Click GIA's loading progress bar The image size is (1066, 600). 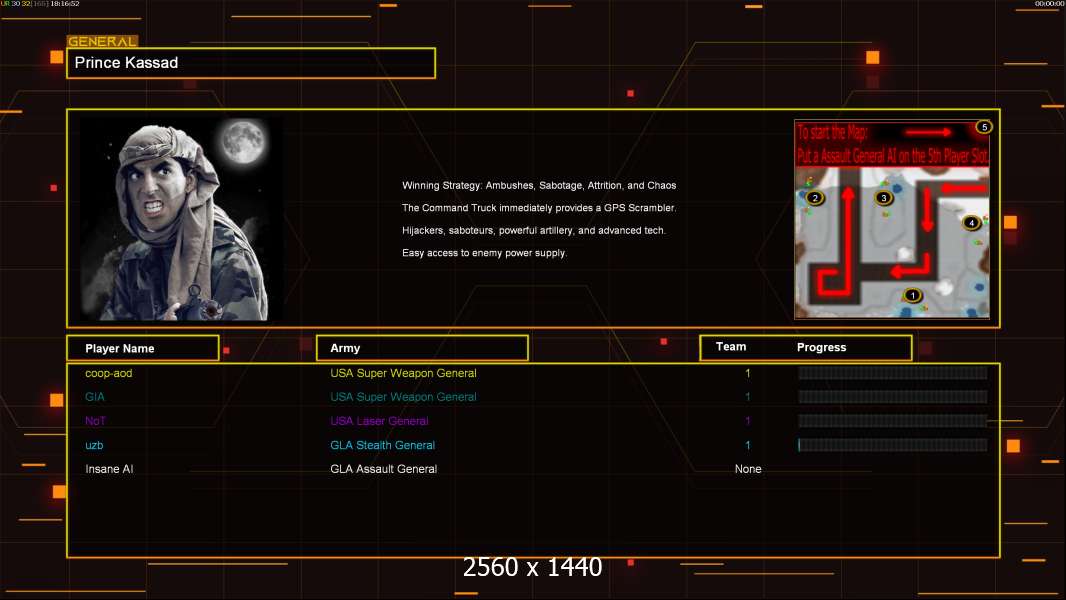click(x=893, y=396)
